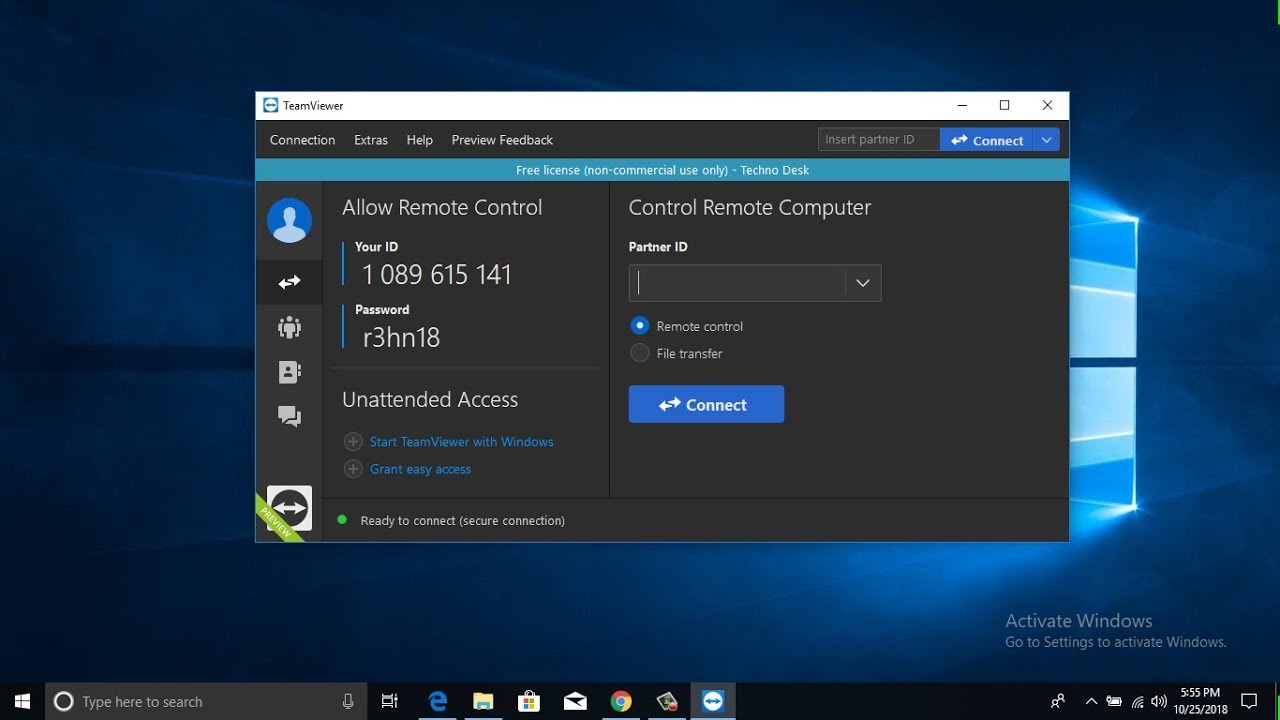Image resolution: width=1280 pixels, height=720 pixels.
Task: Open Mail app from taskbar
Action: point(575,701)
